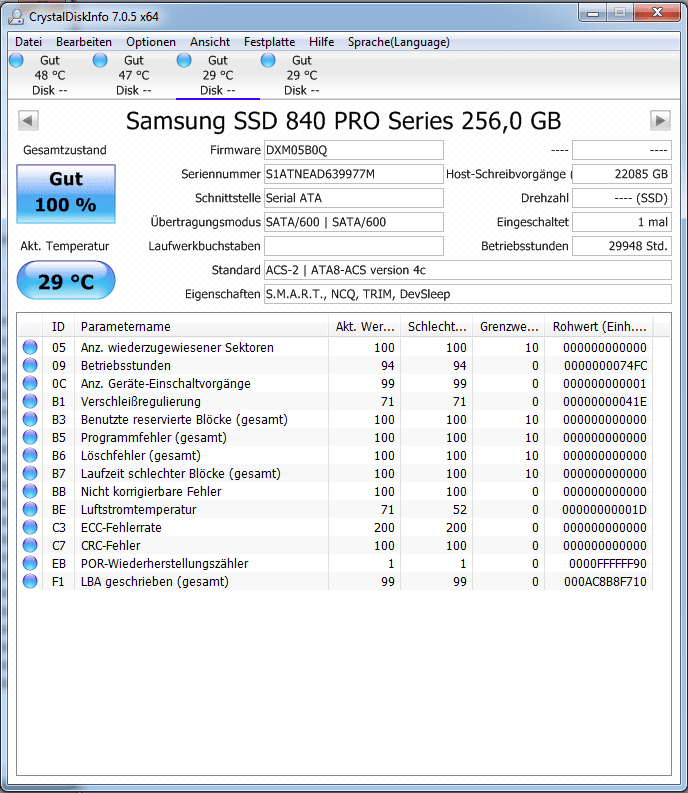Select the underlined third disk tab at 29 °C

point(218,75)
